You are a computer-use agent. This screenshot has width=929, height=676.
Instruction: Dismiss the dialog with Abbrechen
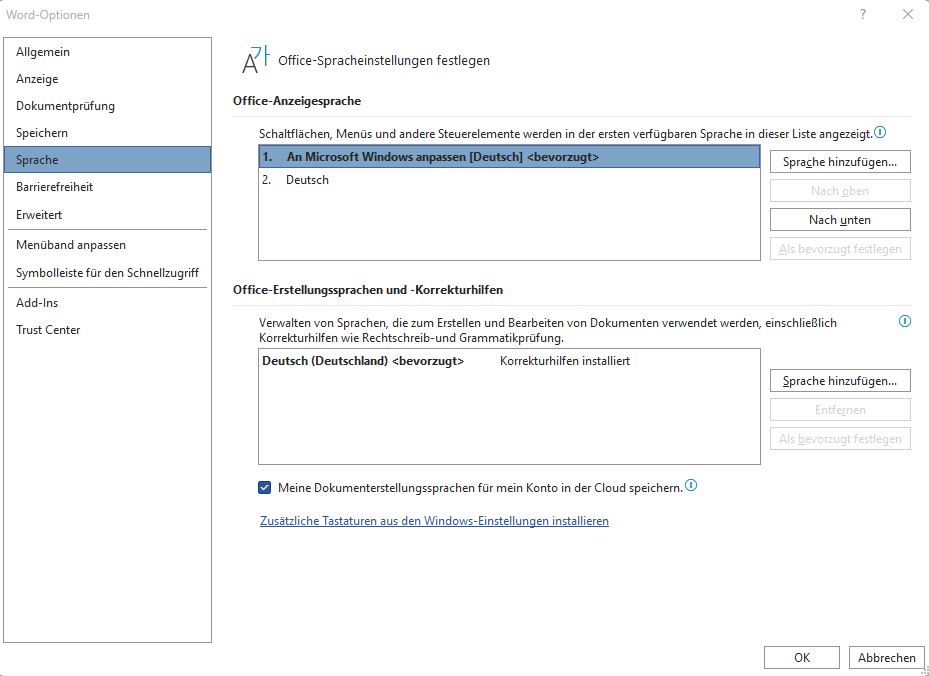pyautogui.click(x=886, y=657)
